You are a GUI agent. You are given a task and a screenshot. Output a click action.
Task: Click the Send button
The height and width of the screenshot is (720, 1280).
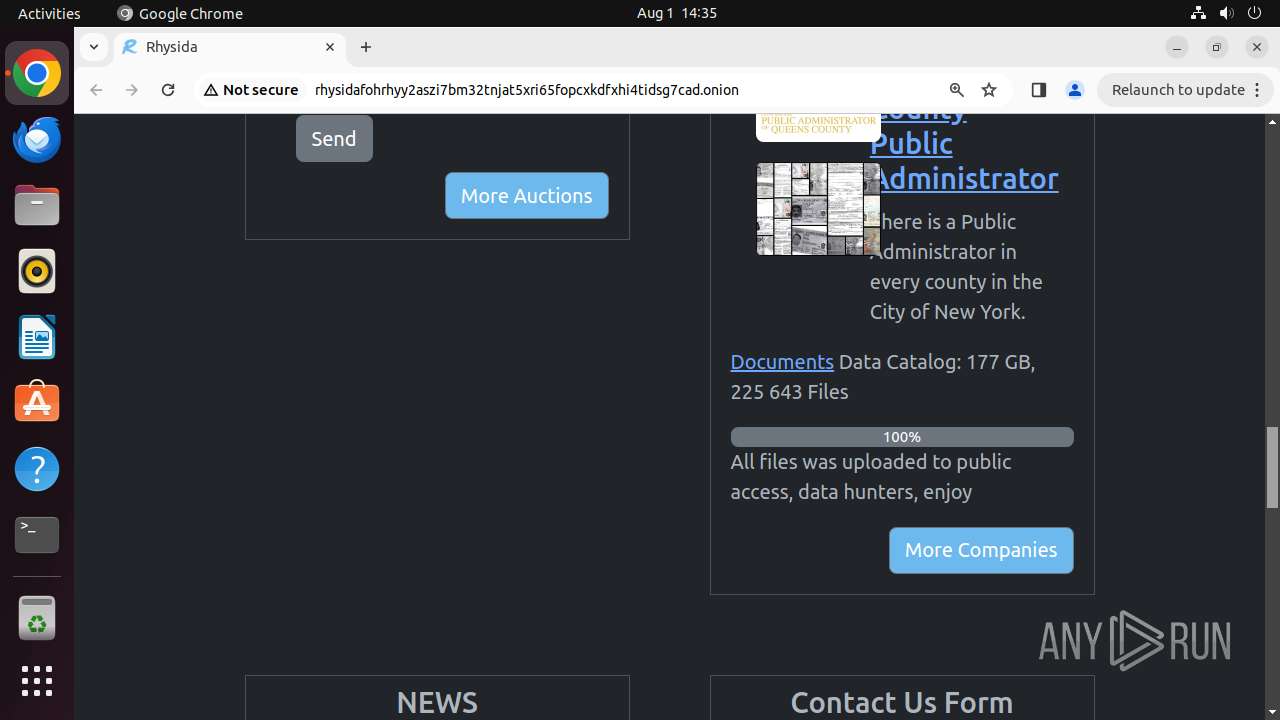pos(334,138)
